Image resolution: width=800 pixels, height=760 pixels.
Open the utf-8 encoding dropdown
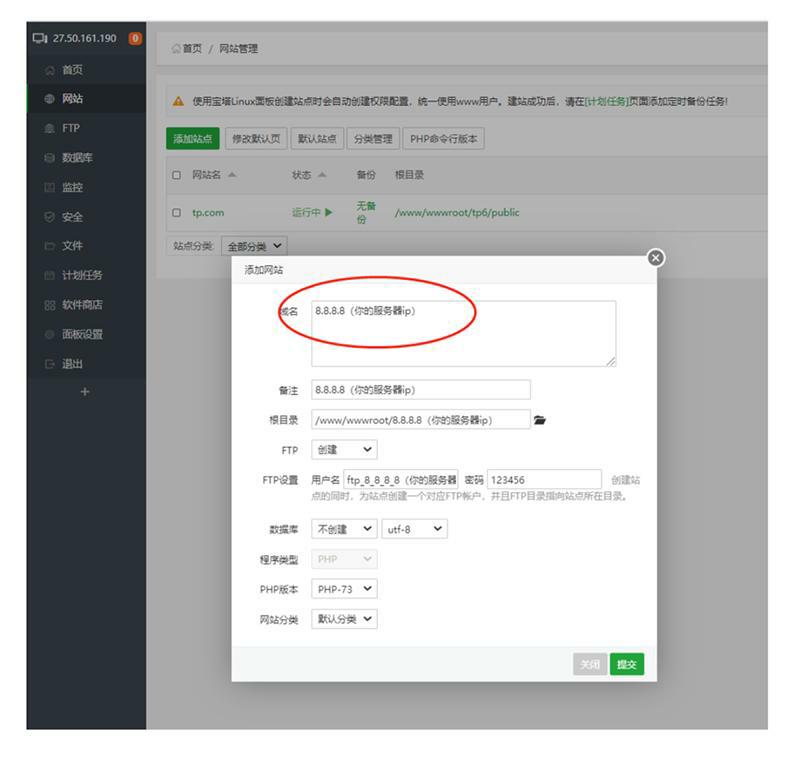(414, 529)
